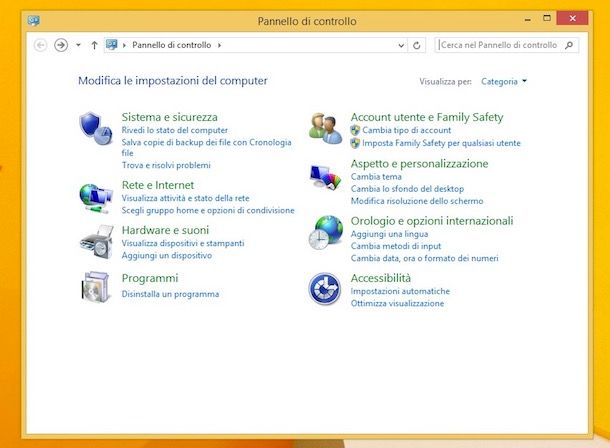
Task: Expand the address bar history dropdown
Action: point(401,46)
